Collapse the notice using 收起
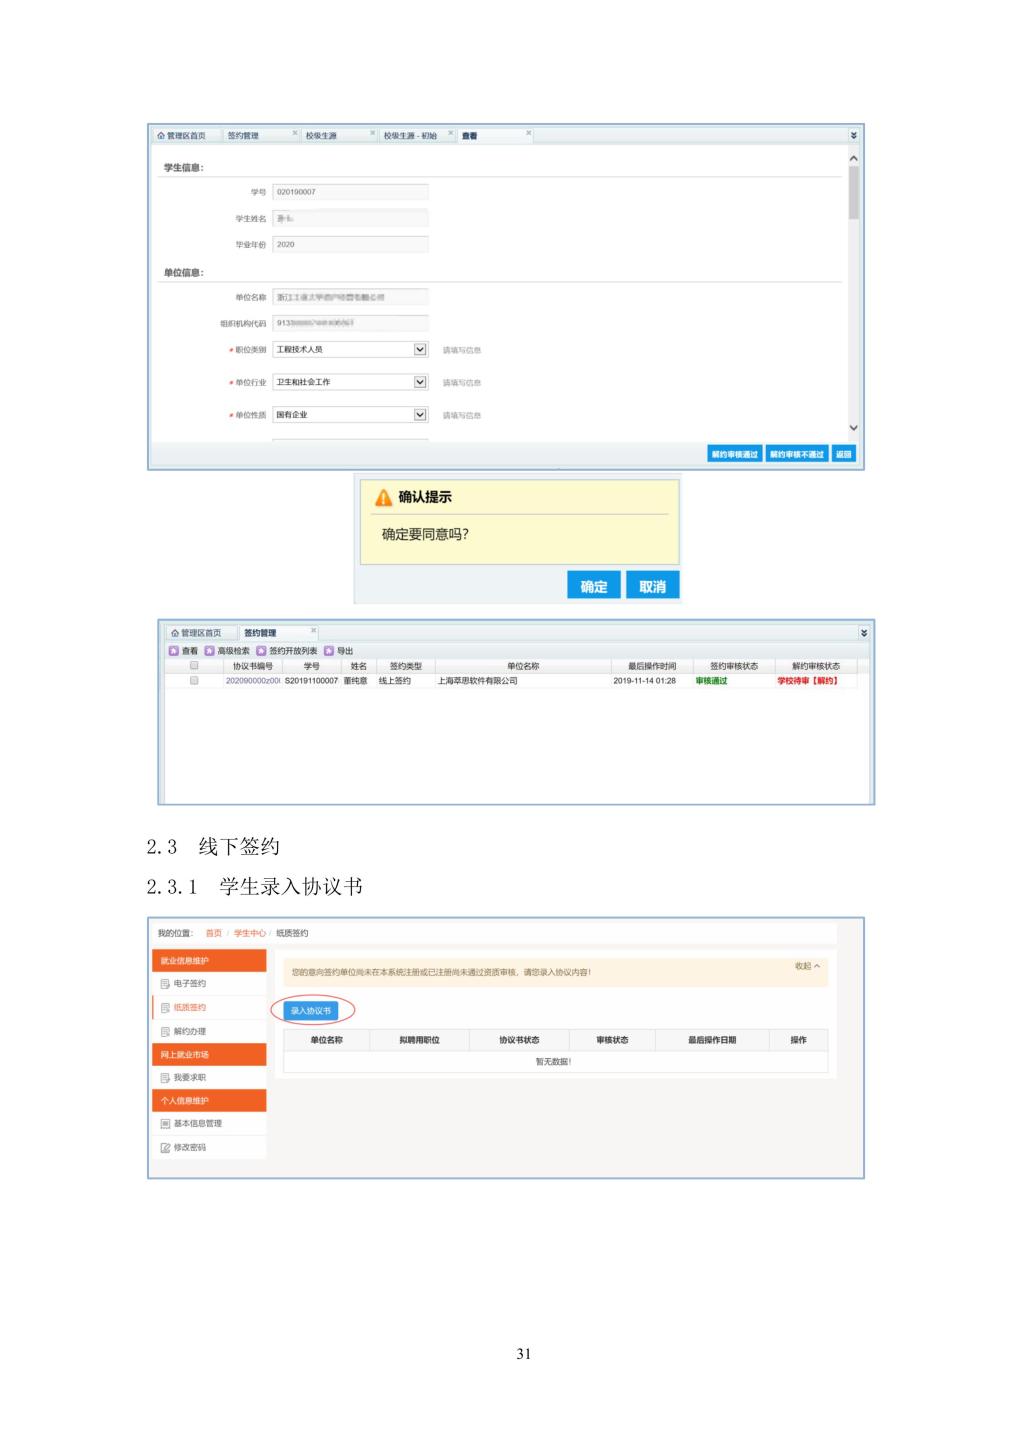Image resolution: width=1024 pixels, height=1448 pixels. [807, 966]
